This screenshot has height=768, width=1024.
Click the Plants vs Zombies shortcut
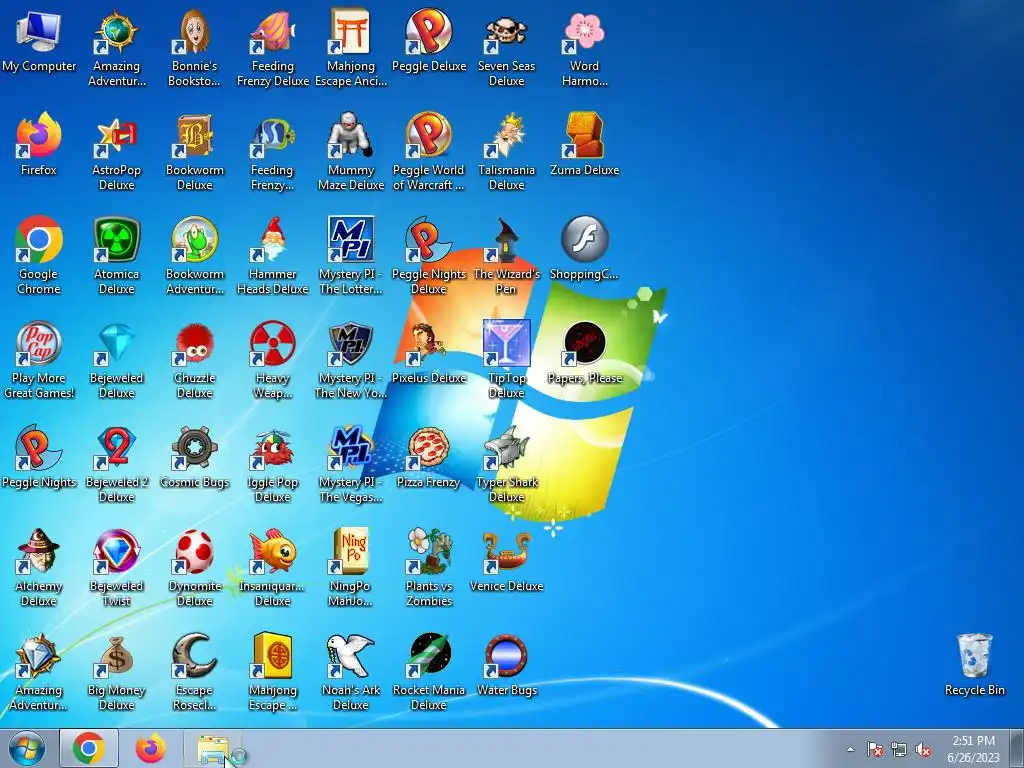coord(428,567)
